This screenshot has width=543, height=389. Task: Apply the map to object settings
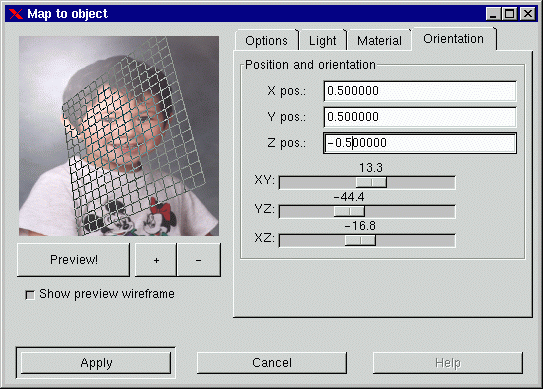(x=96, y=363)
